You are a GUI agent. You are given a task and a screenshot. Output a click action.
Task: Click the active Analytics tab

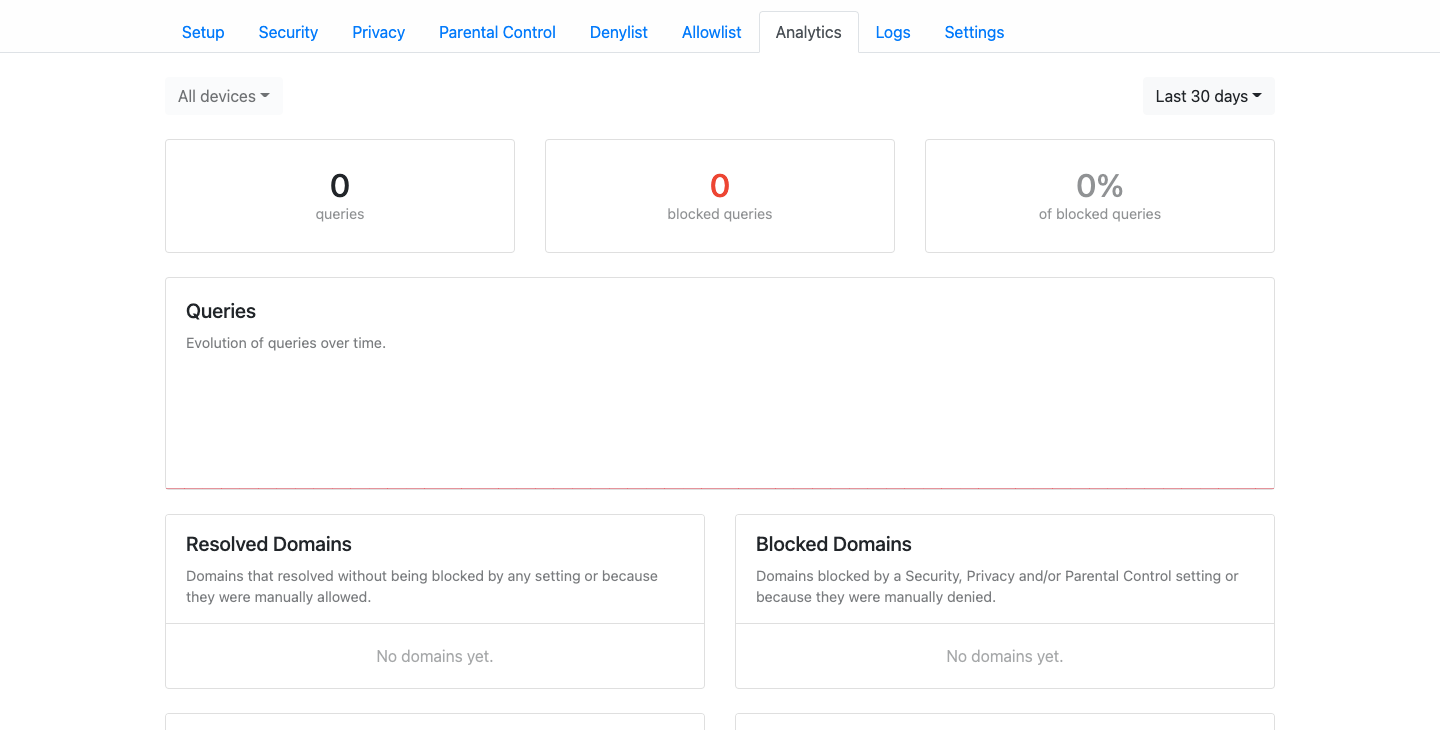point(808,32)
